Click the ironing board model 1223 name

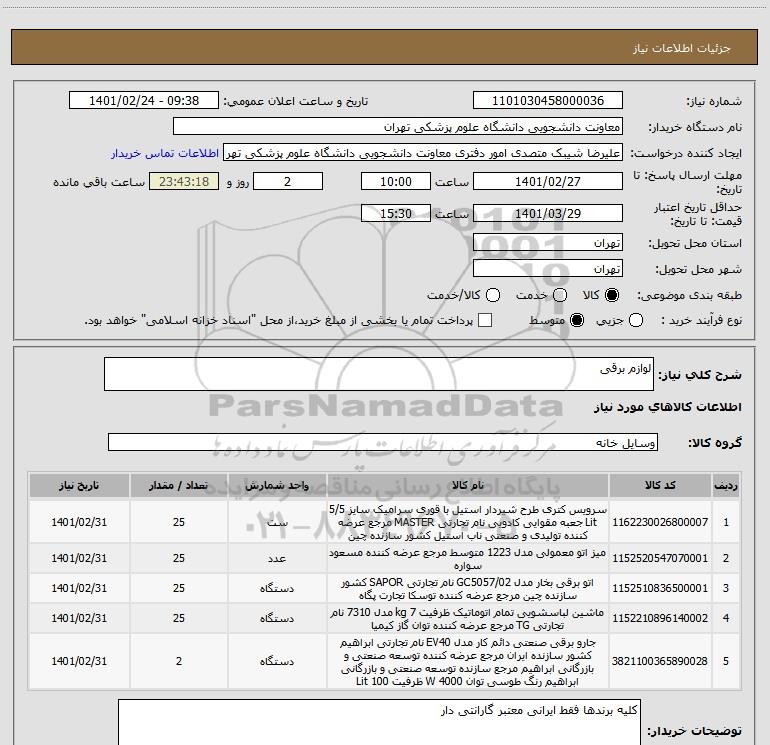coord(468,558)
